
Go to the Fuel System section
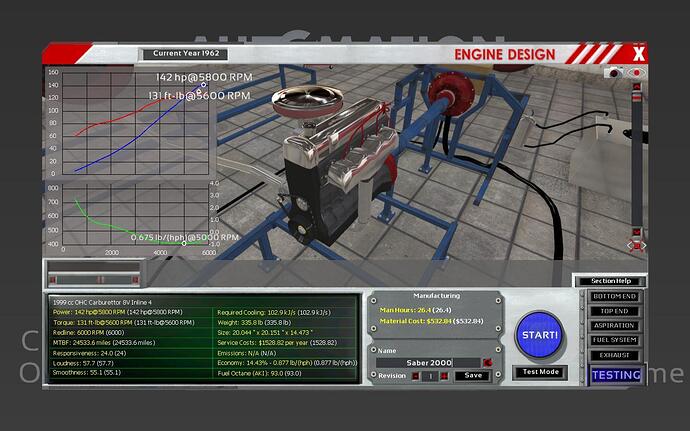point(615,340)
